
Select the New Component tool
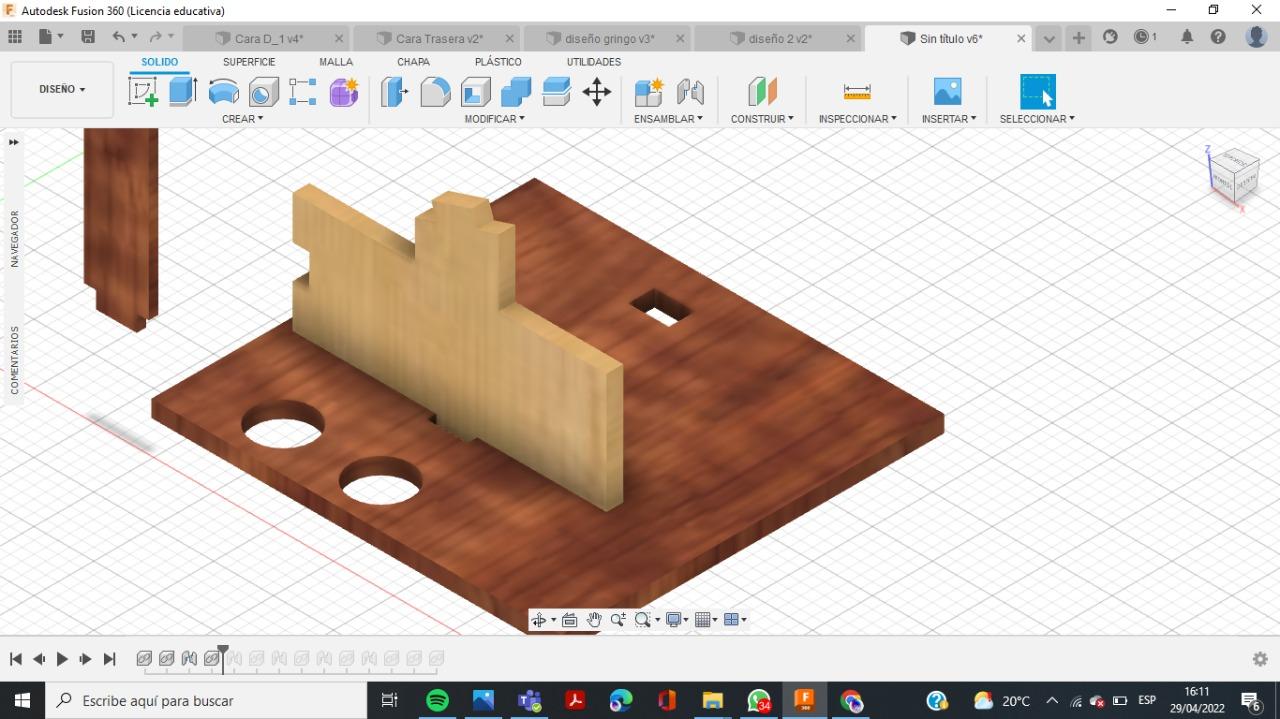click(x=649, y=92)
